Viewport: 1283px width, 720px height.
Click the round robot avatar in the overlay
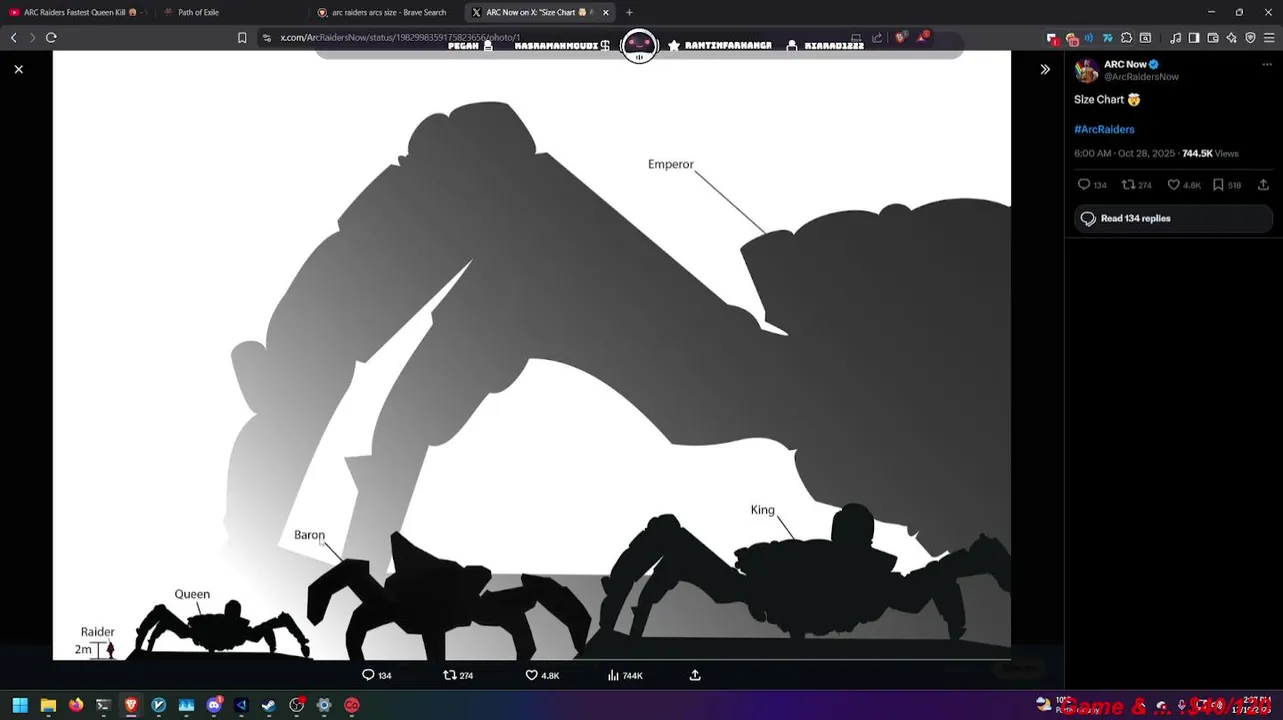click(x=639, y=46)
